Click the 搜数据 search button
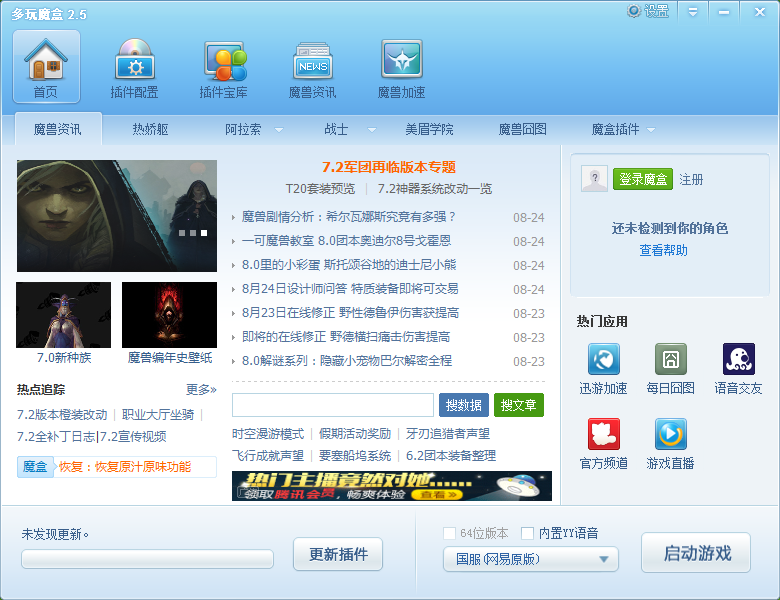This screenshot has width=780, height=600. coord(464,405)
